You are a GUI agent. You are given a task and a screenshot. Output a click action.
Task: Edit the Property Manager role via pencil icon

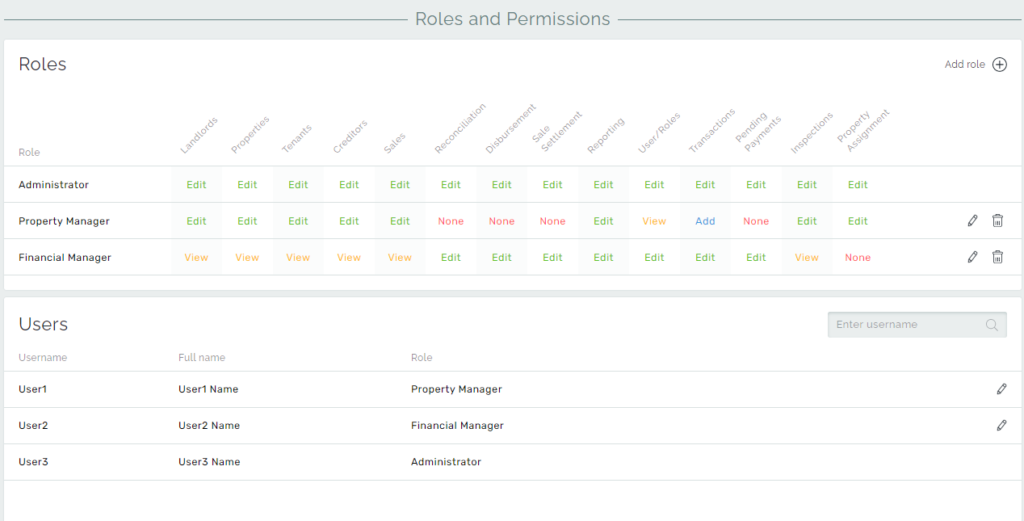(973, 221)
